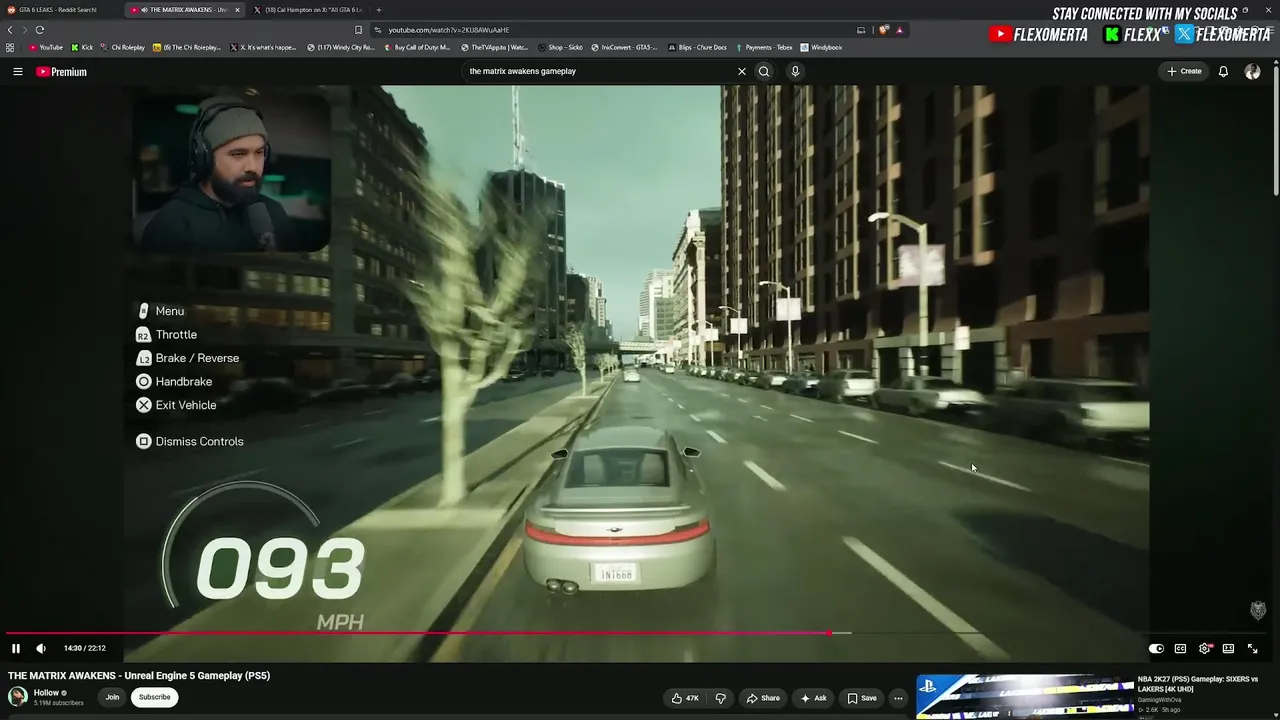The height and width of the screenshot is (720, 1280).
Task: Open a new browser tab
Action: [378, 10]
